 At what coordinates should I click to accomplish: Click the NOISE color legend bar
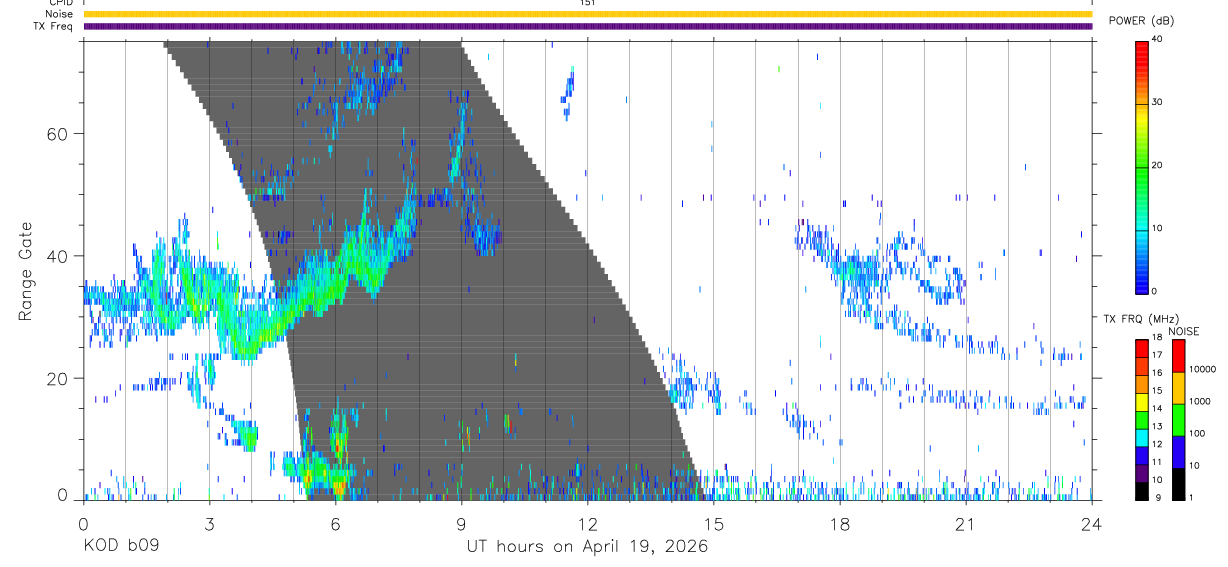1179,420
